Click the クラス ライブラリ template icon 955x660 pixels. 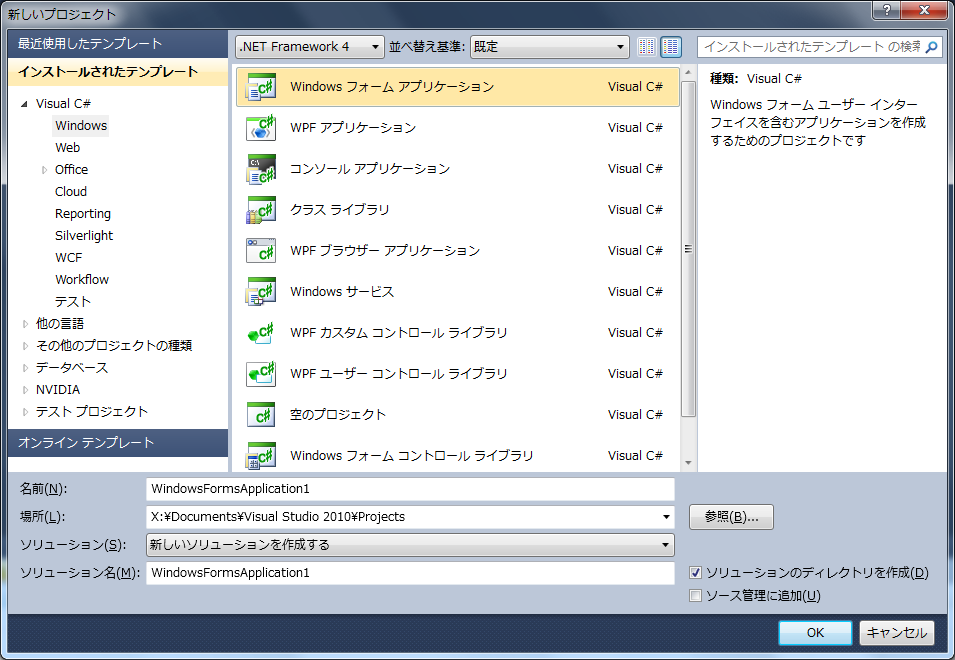coord(261,209)
